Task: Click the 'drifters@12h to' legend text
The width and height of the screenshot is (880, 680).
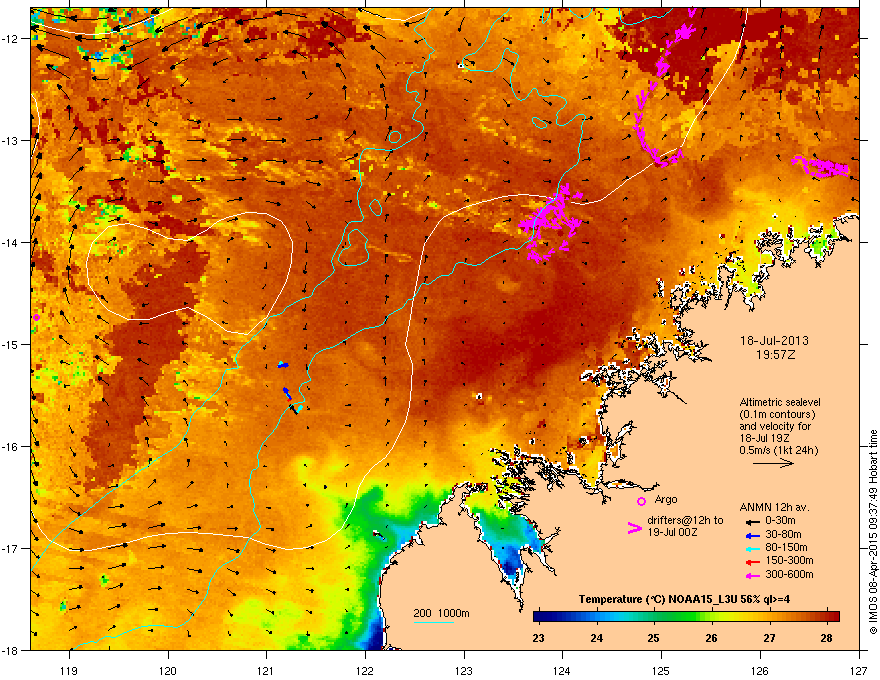Action: click(x=685, y=520)
